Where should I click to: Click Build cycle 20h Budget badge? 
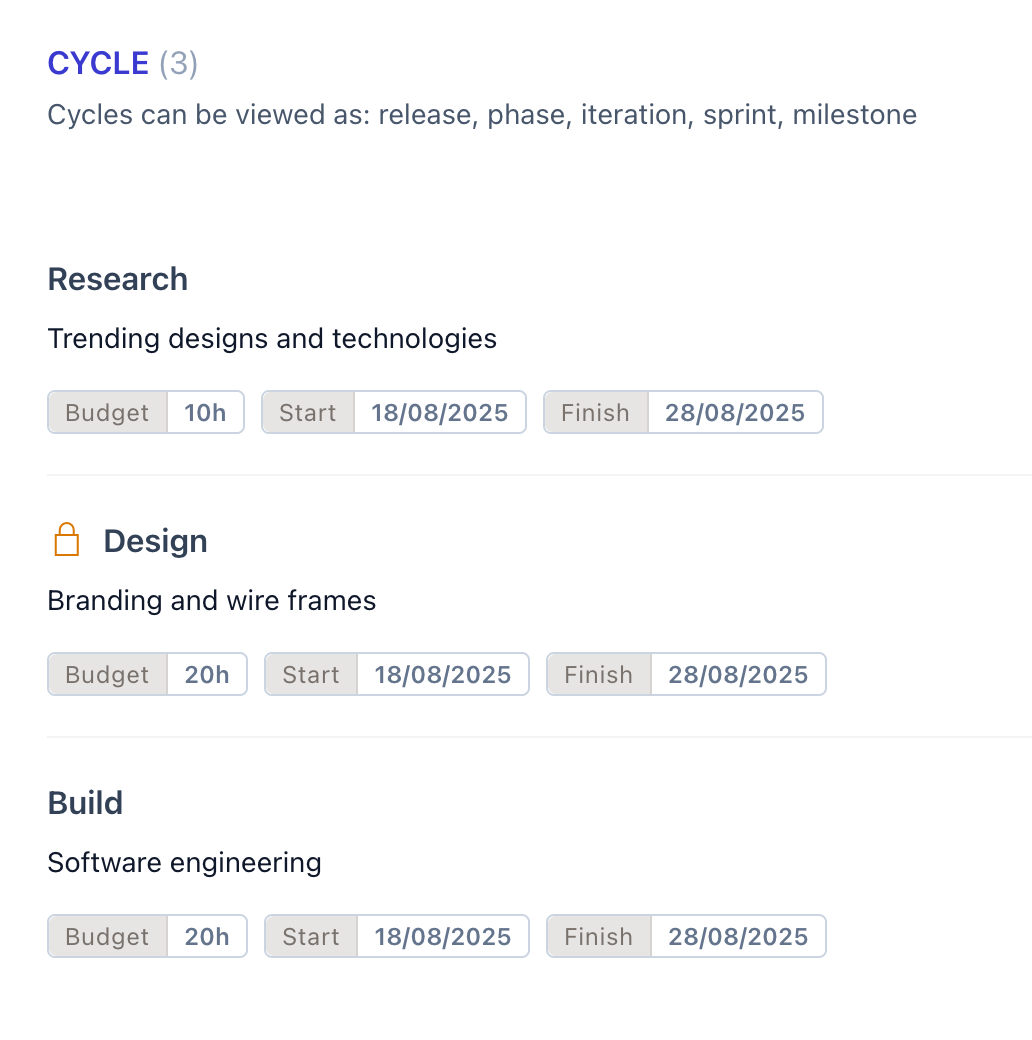207,937
